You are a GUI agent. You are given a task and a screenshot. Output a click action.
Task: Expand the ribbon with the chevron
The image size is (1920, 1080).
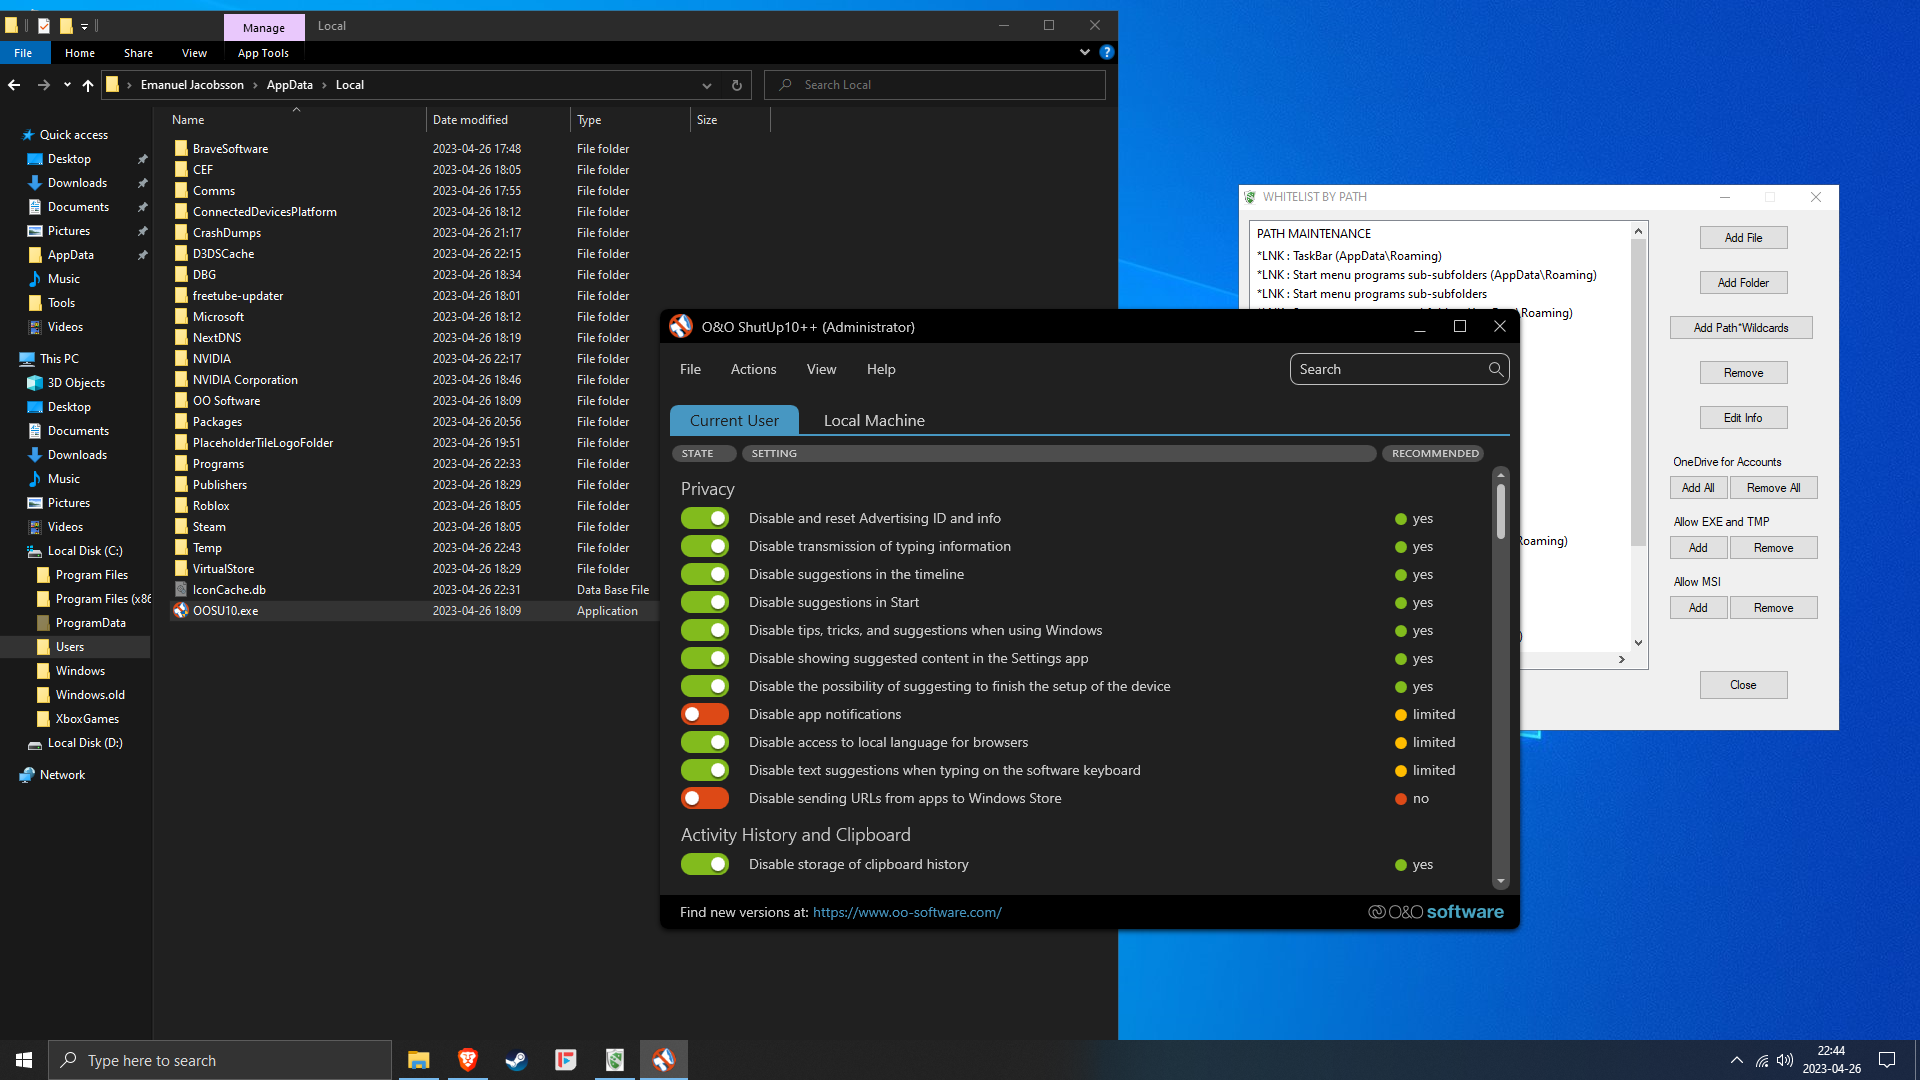coord(1085,52)
